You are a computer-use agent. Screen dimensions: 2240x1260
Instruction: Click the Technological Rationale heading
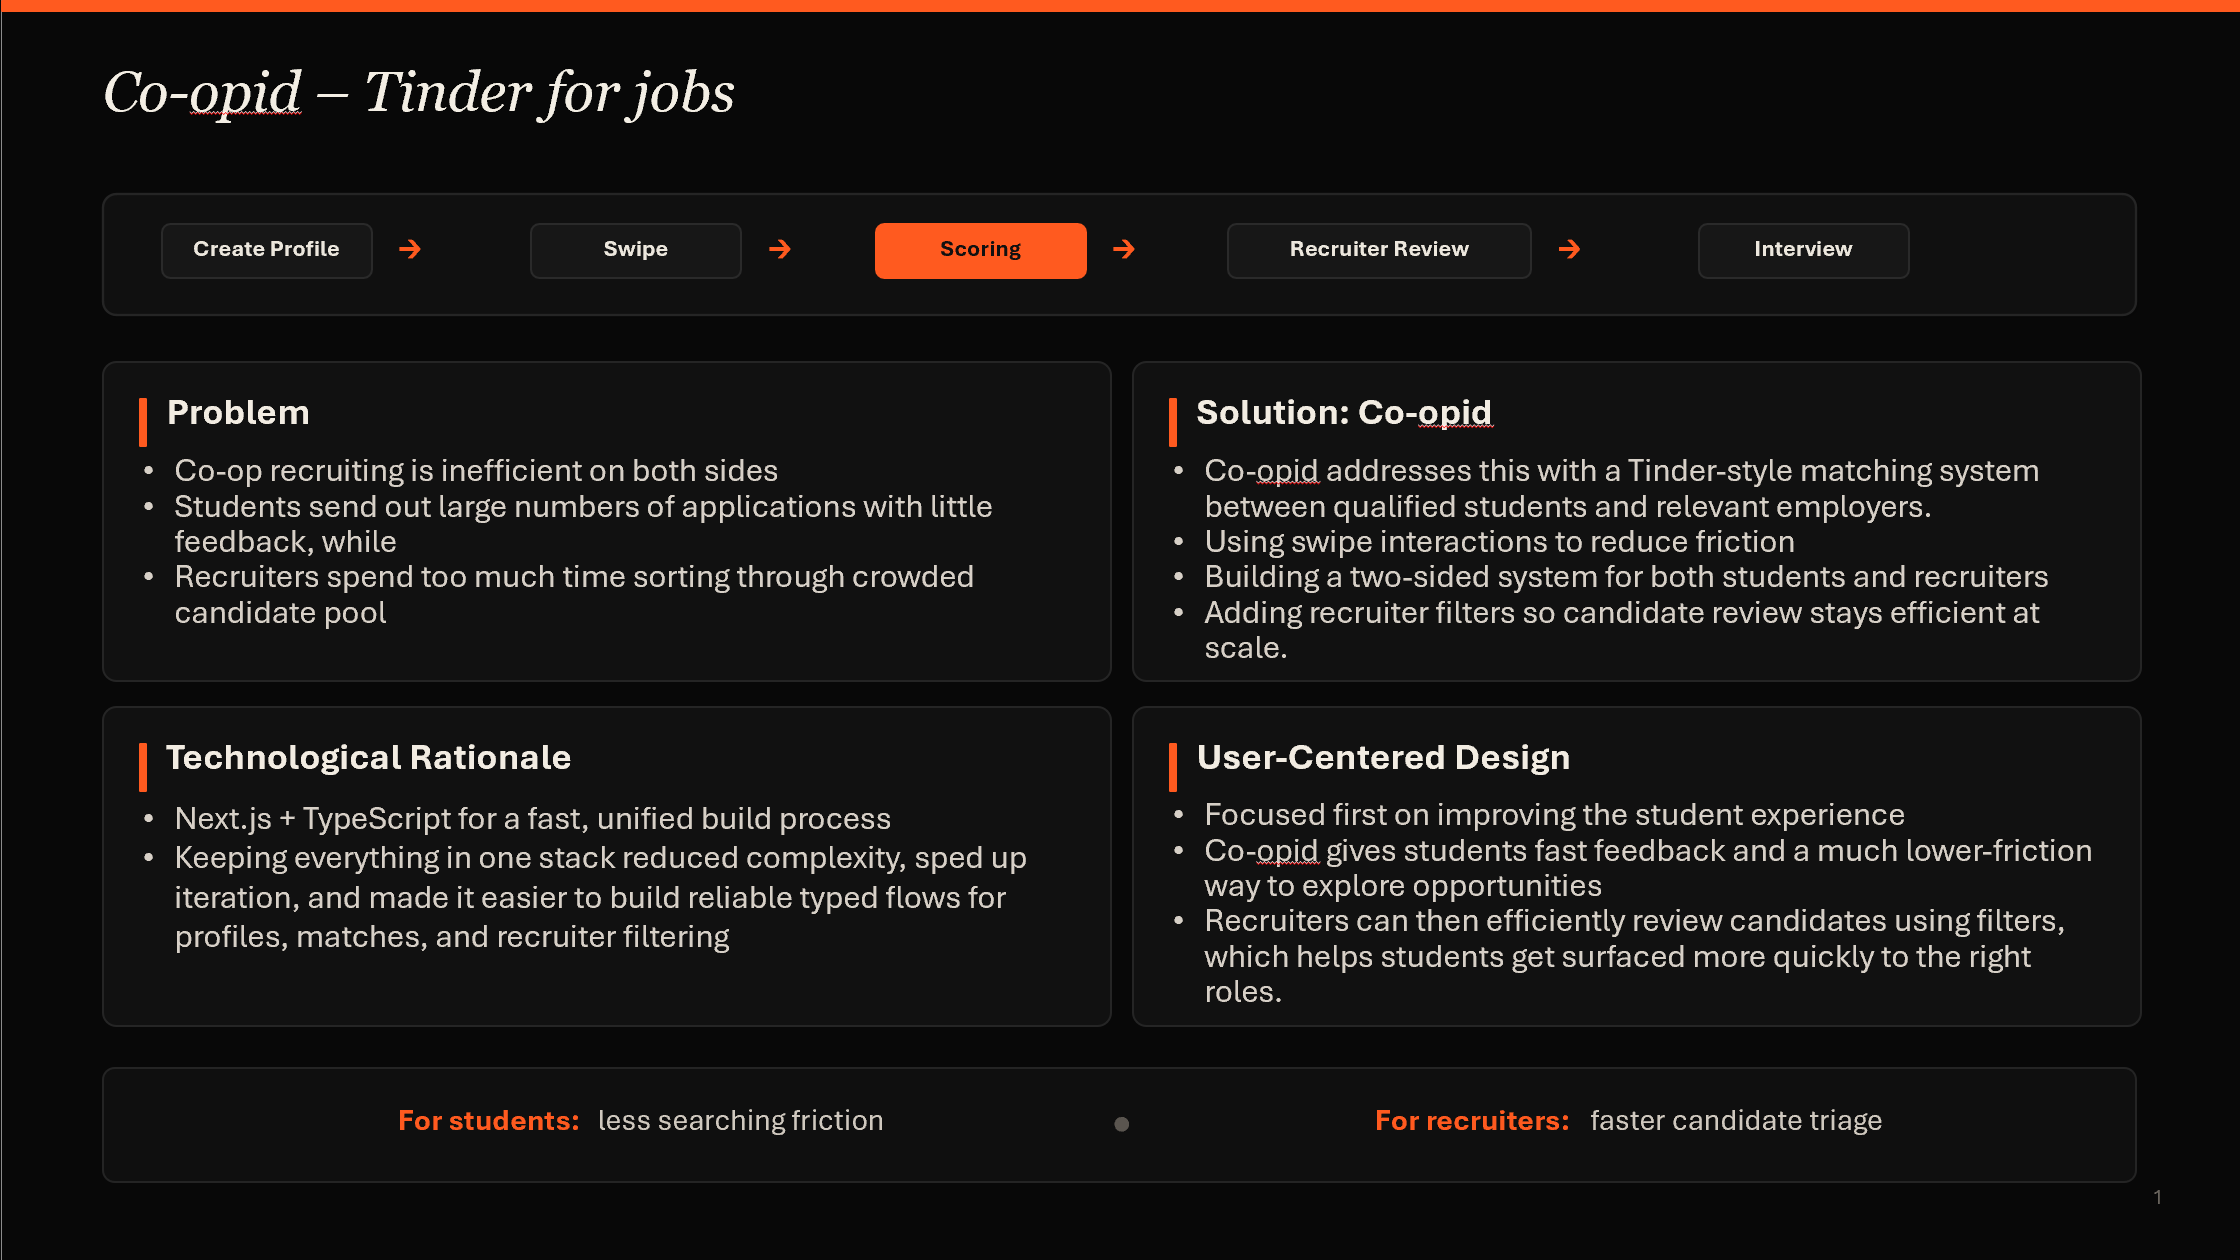368,758
